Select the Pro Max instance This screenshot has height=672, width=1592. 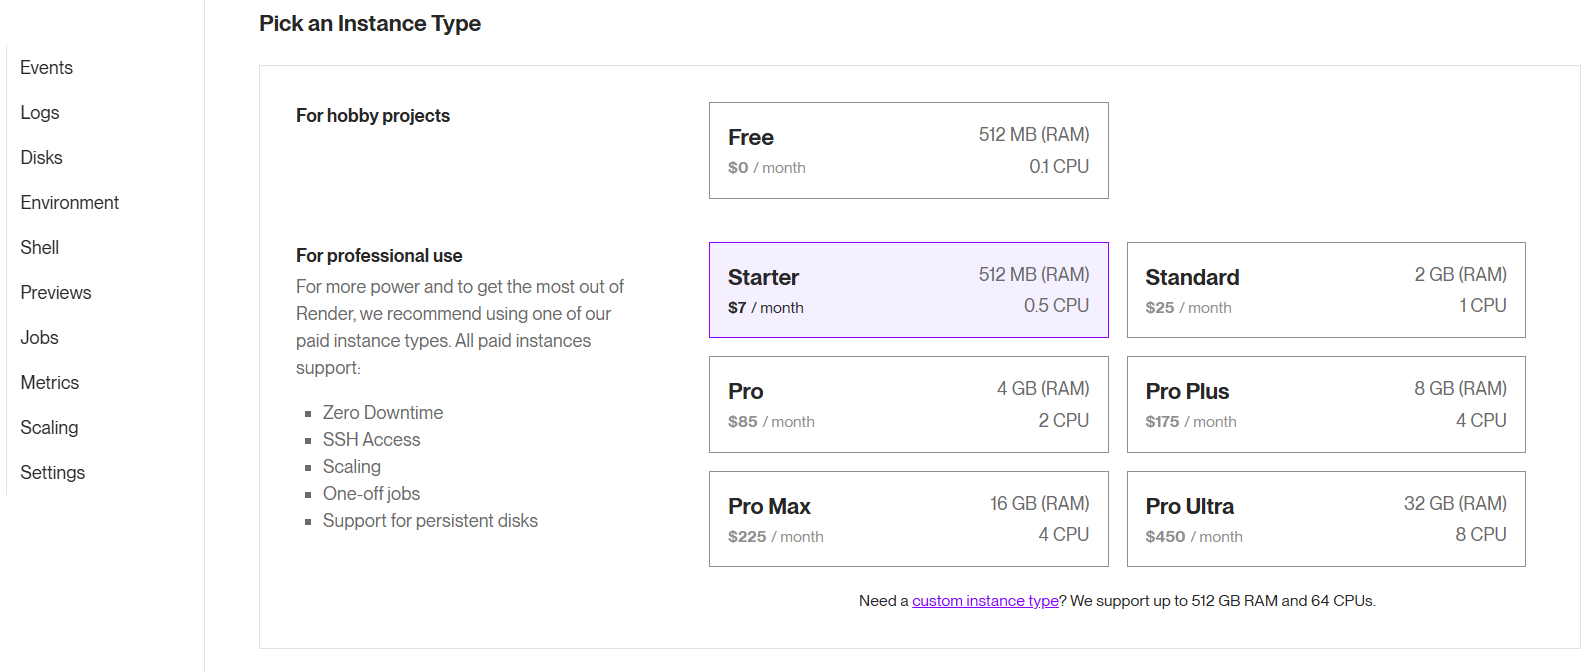coord(908,519)
